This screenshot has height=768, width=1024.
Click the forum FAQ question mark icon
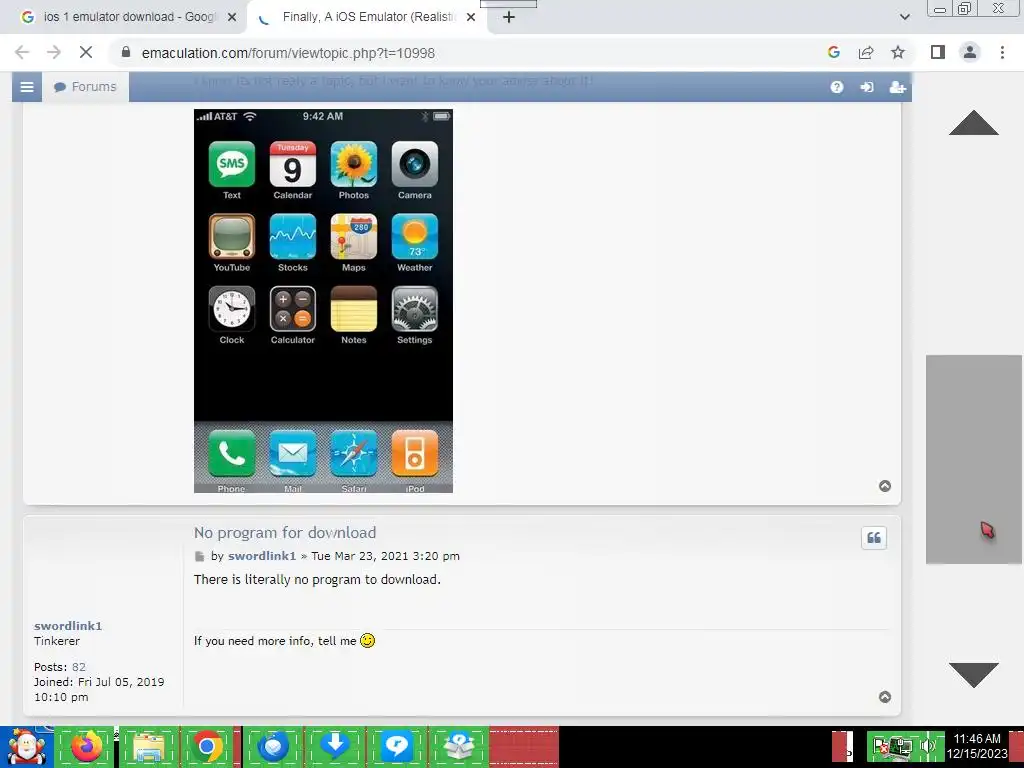pos(837,87)
